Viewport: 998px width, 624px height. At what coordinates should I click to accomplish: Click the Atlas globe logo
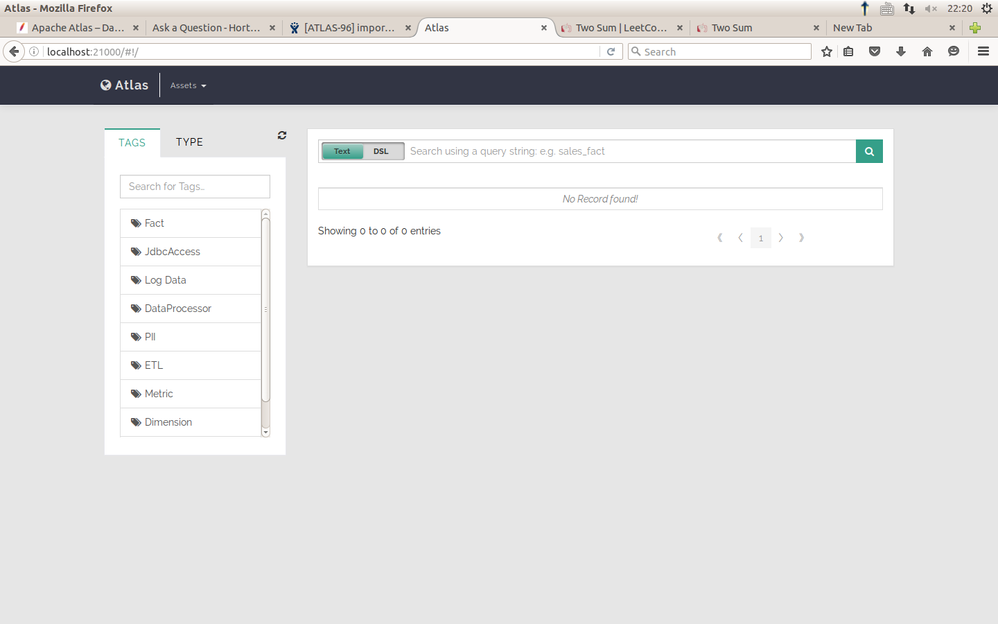[106, 85]
